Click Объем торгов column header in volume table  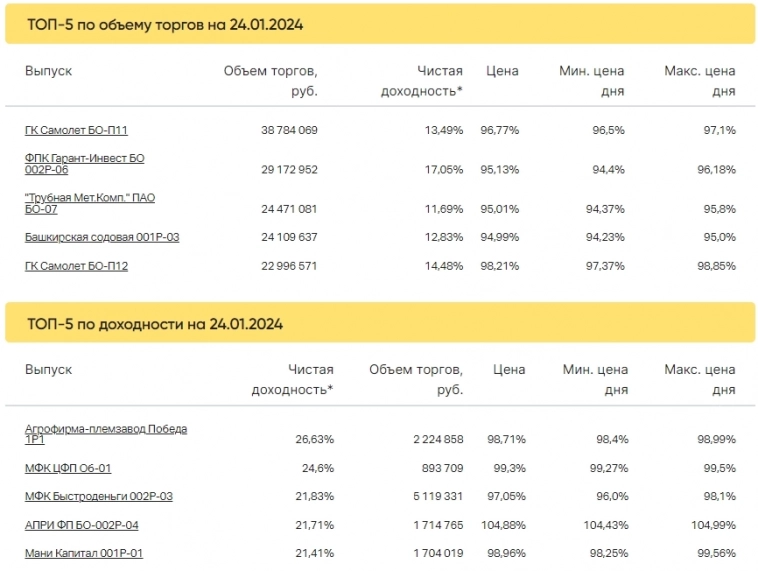[270, 81]
